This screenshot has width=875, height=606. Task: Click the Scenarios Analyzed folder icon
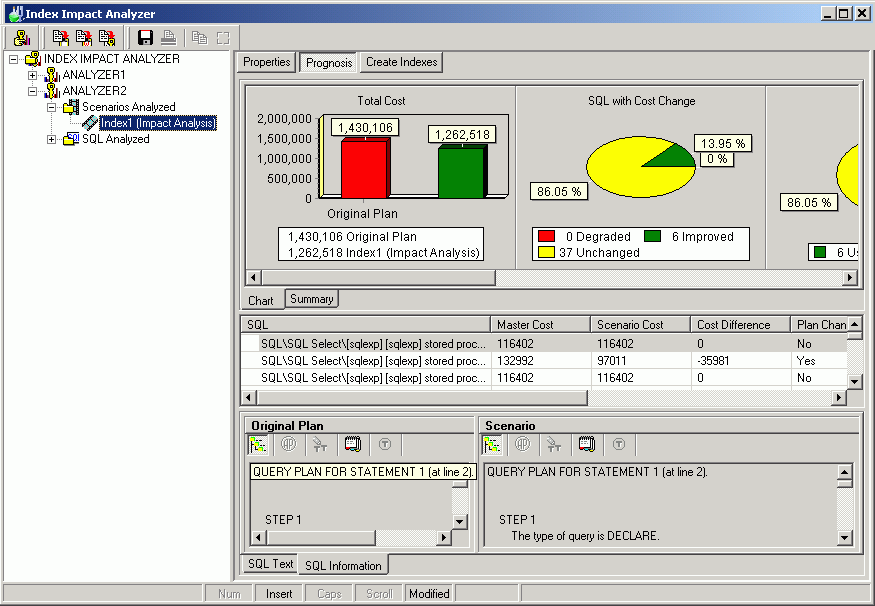pos(71,107)
